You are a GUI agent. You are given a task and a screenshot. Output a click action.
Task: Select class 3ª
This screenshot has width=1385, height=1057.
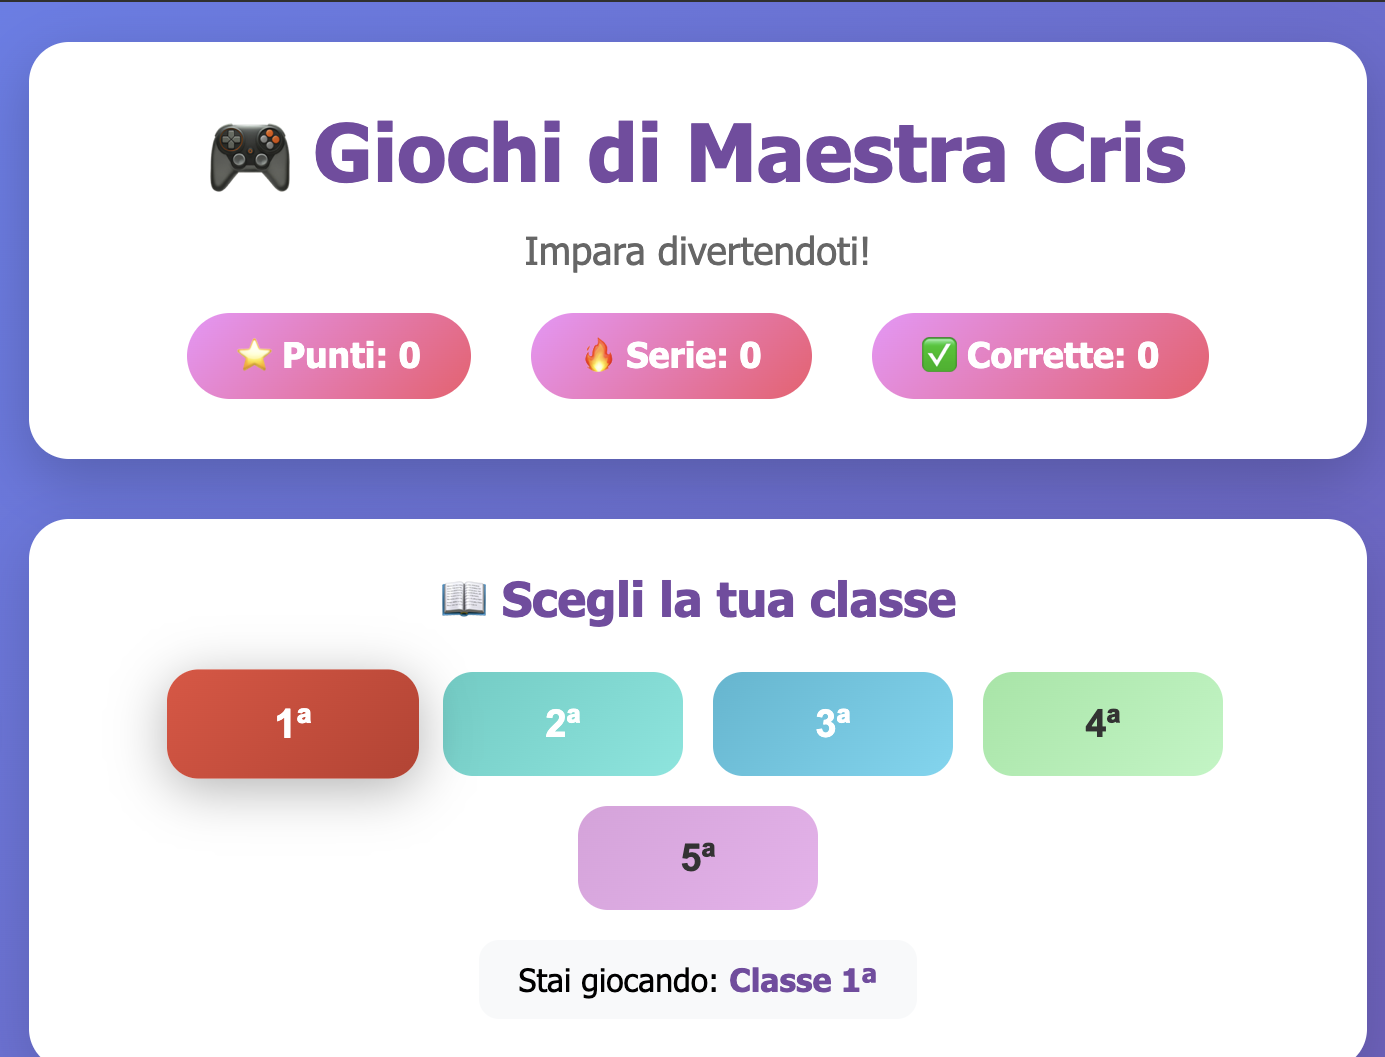click(x=832, y=723)
